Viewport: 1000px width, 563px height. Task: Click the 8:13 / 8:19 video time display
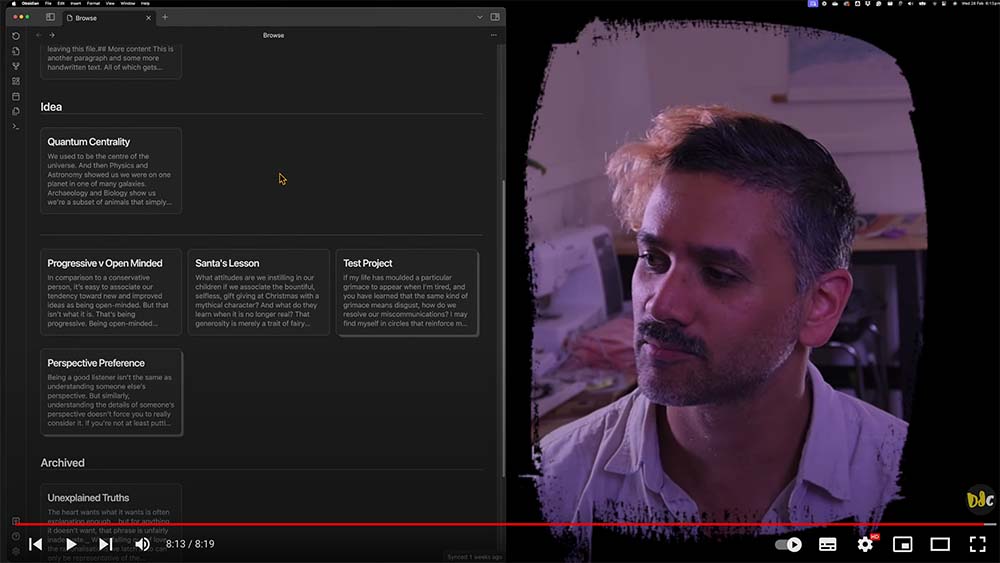tap(190, 544)
